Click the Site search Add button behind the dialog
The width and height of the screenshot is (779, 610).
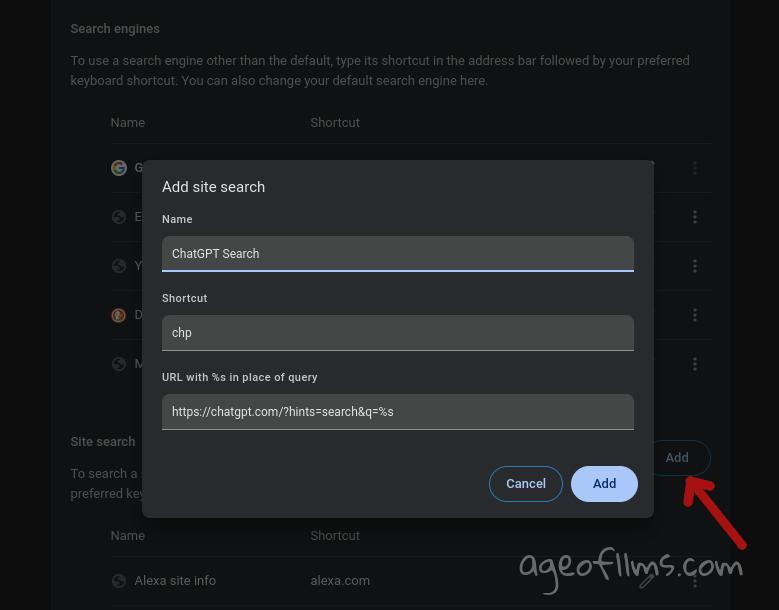coord(679,458)
